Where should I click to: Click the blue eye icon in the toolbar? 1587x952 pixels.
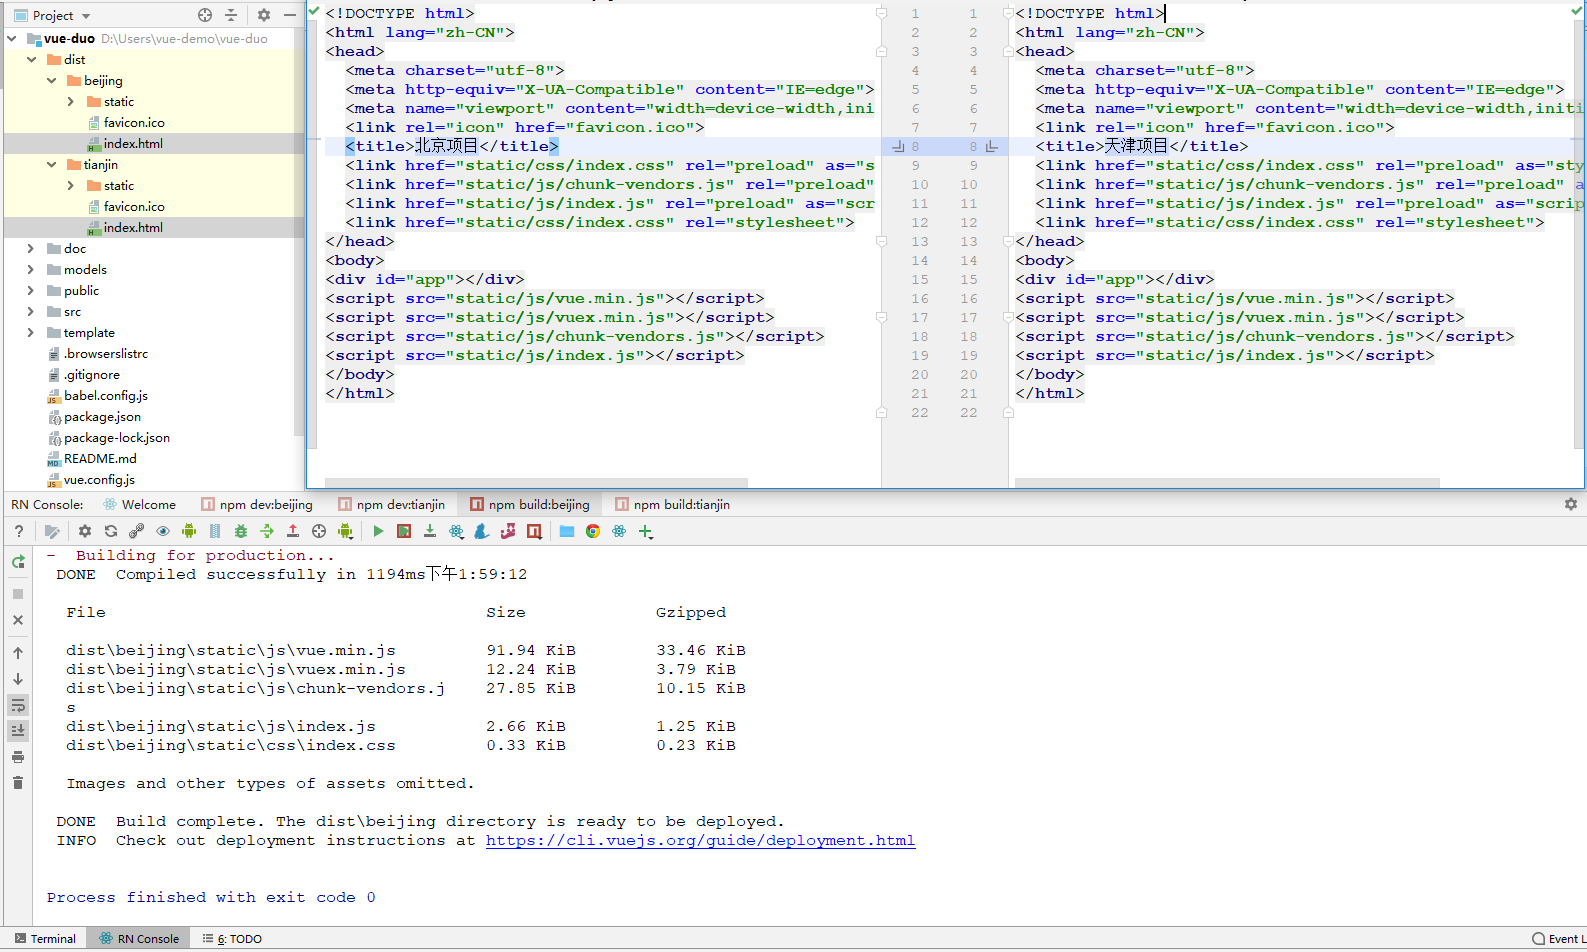163,531
